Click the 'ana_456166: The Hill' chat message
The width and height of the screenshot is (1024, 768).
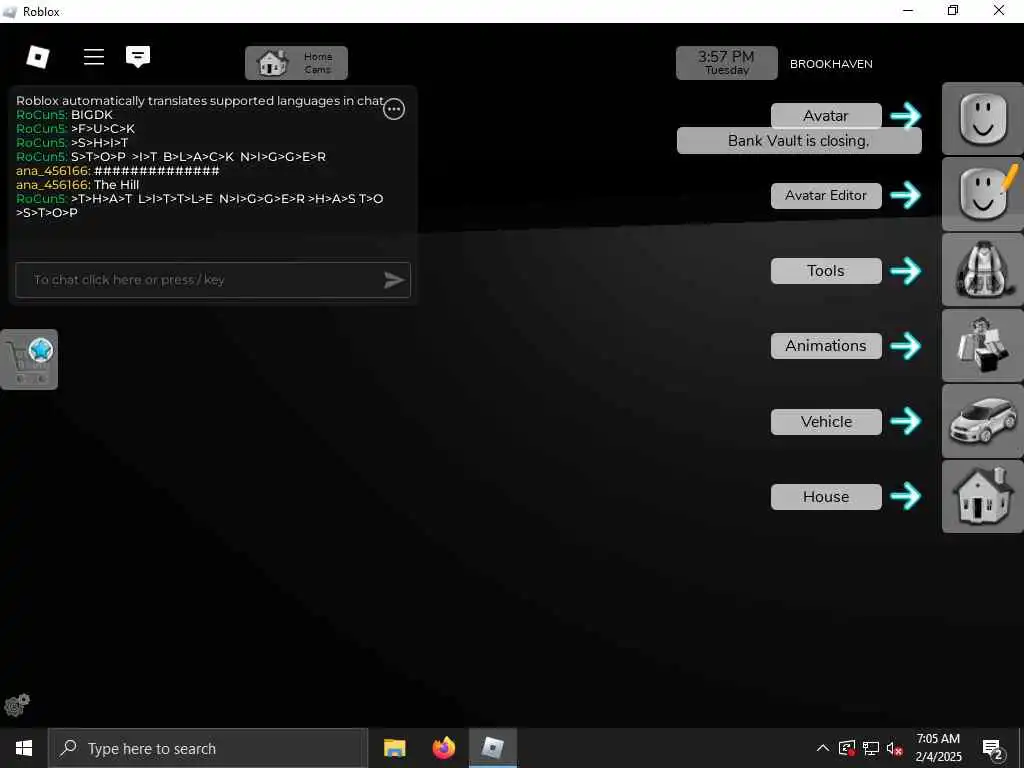point(78,185)
